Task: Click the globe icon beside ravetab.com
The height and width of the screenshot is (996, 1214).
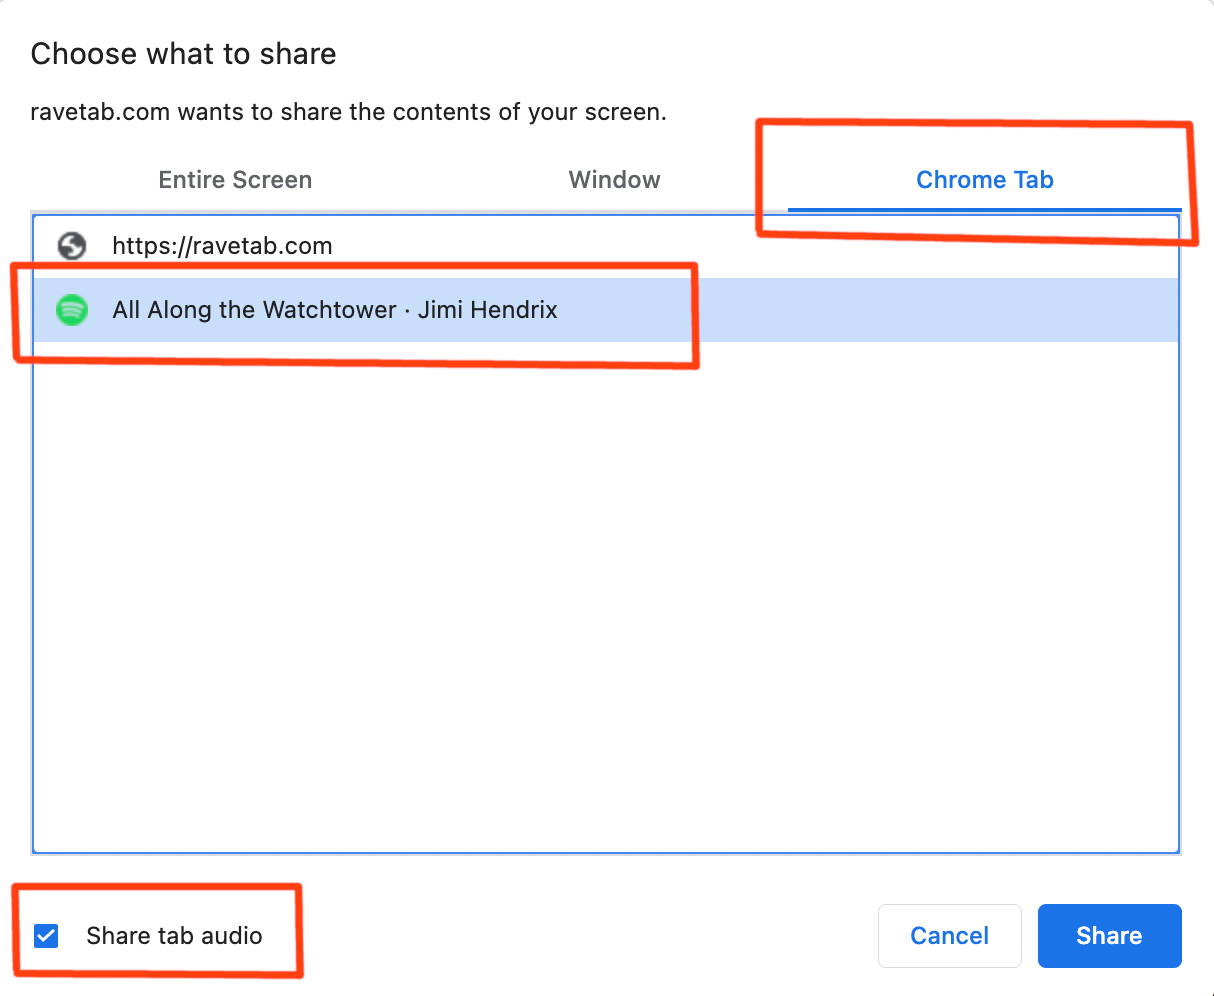Action: pos(72,246)
